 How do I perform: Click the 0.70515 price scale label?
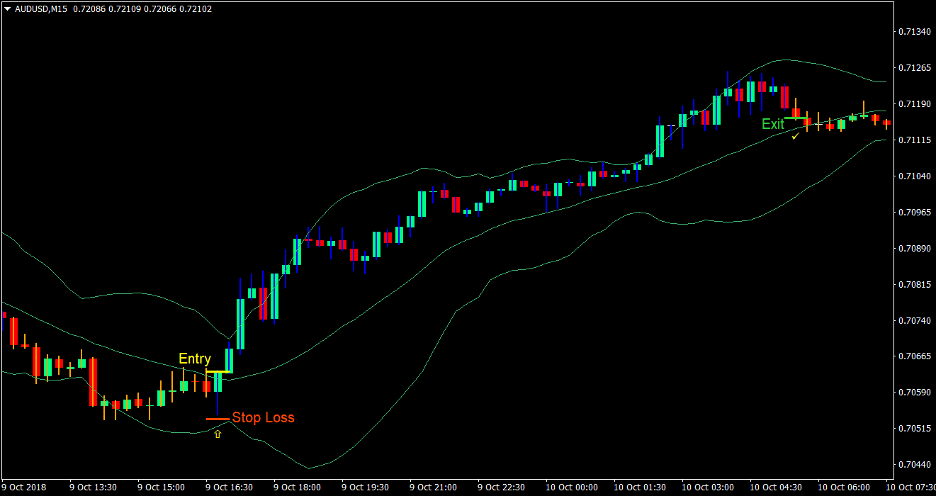910,429
